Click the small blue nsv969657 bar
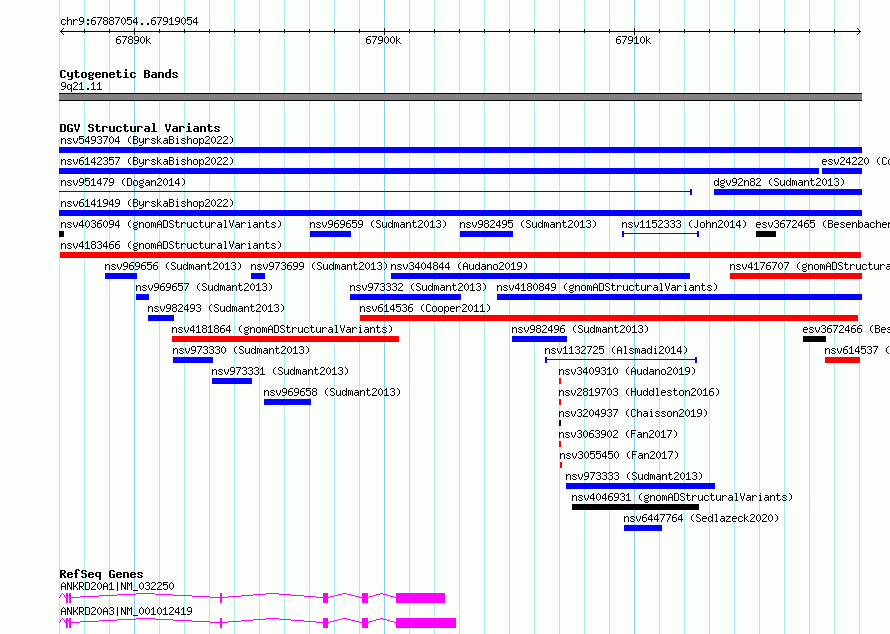This screenshot has width=890, height=634. coord(142,297)
